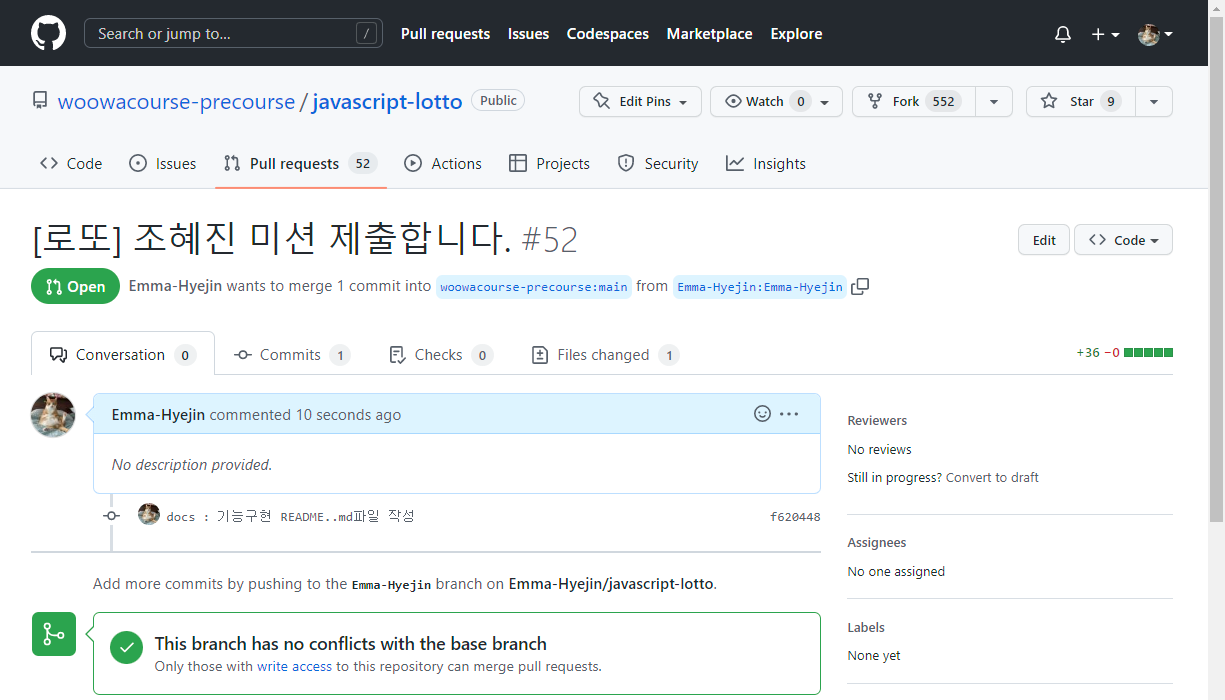Select the Pull requests repository tab
This screenshot has height=700, width=1225.
point(300,163)
